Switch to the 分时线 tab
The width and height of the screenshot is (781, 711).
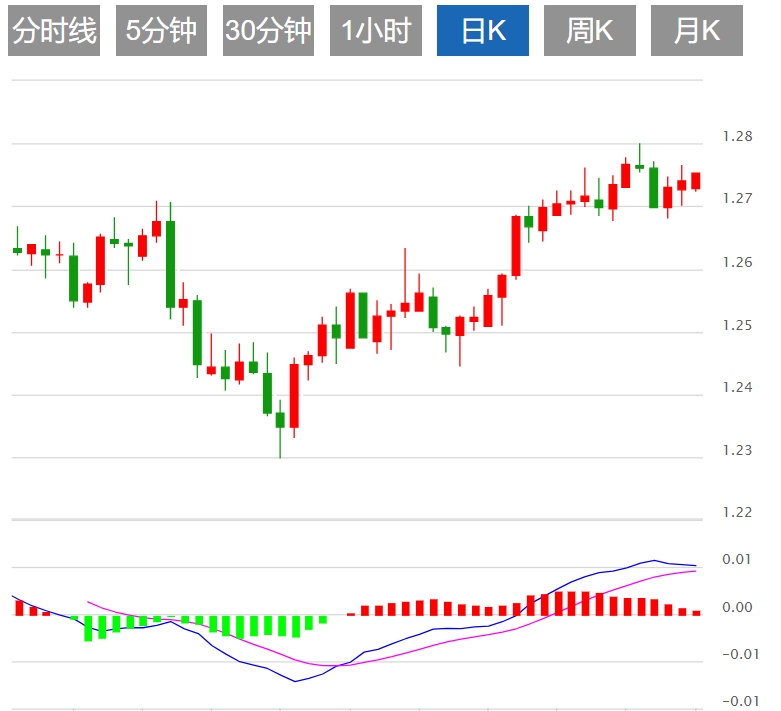coord(54,31)
